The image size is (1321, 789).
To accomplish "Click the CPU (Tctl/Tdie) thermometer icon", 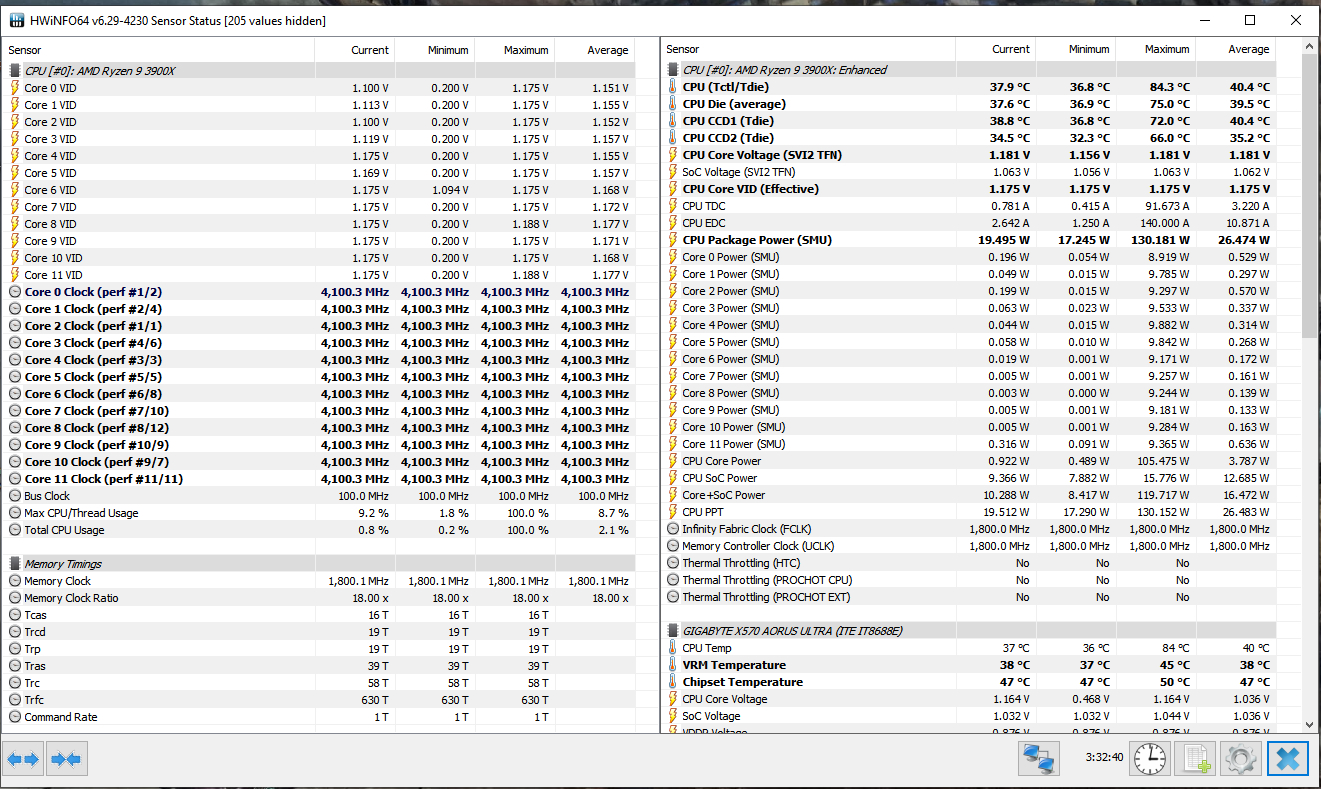I will click(x=672, y=87).
